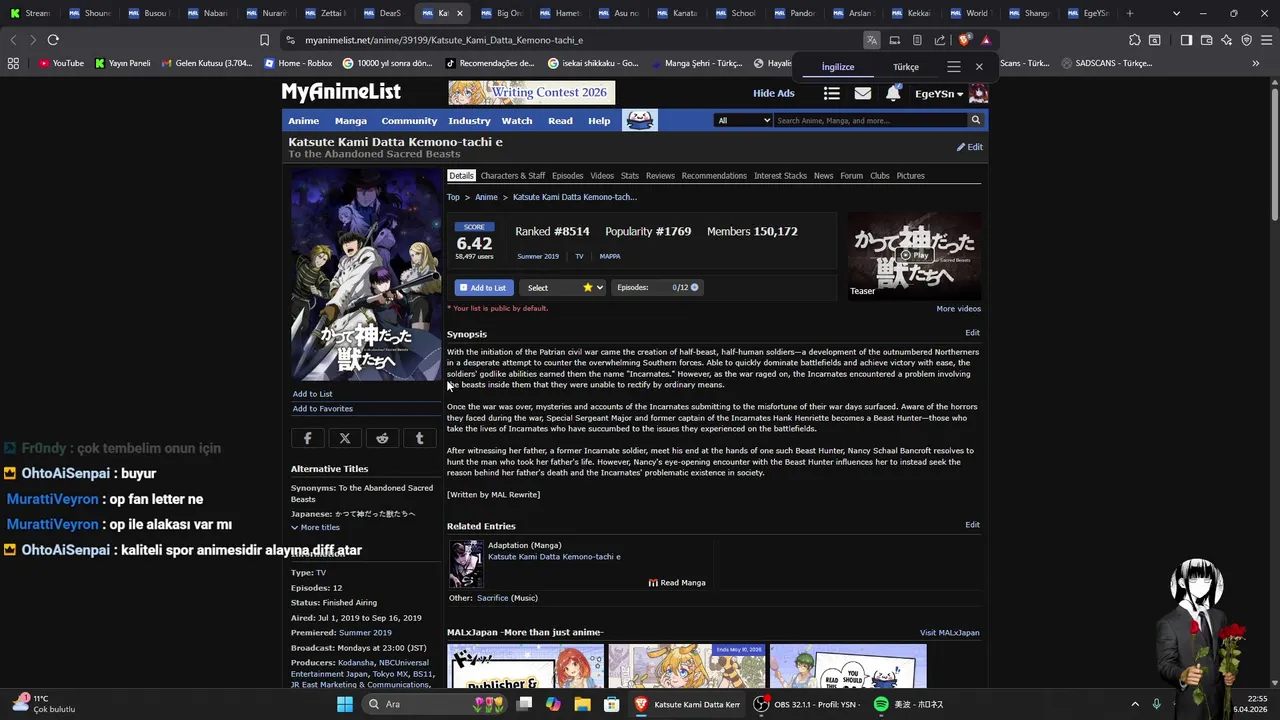Open File Explorer from the taskbar
This screenshot has width=1280, height=720.
click(582, 704)
